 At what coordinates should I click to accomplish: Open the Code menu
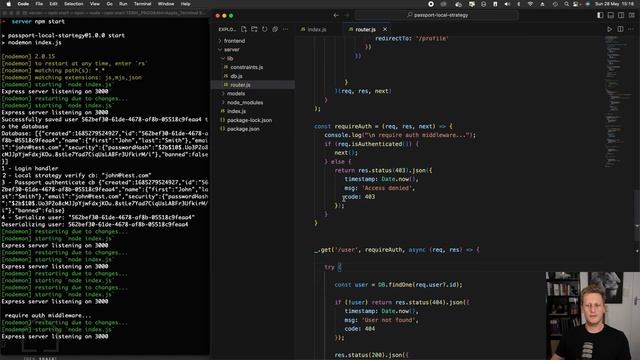23,4
